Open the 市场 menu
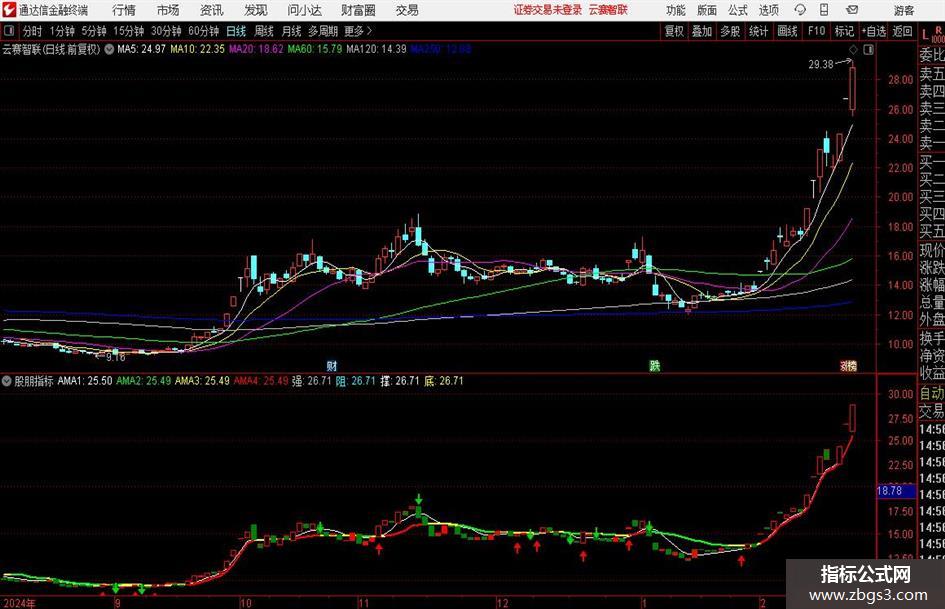The image size is (945, 609). click(x=168, y=10)
